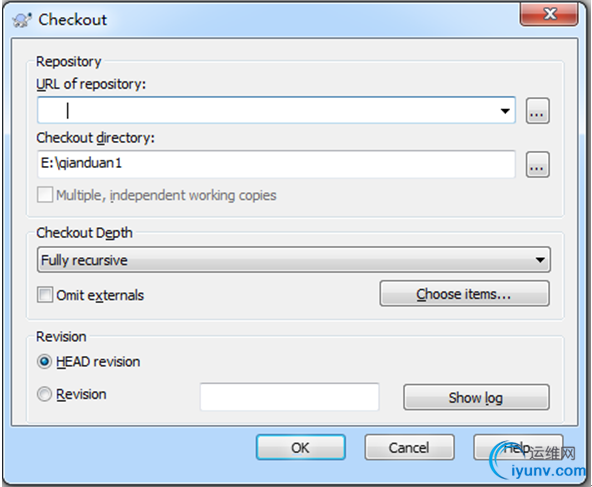
Task: Open the browse button next to Checkout directory
Action: pyautogui.click(x=538, y=165)
